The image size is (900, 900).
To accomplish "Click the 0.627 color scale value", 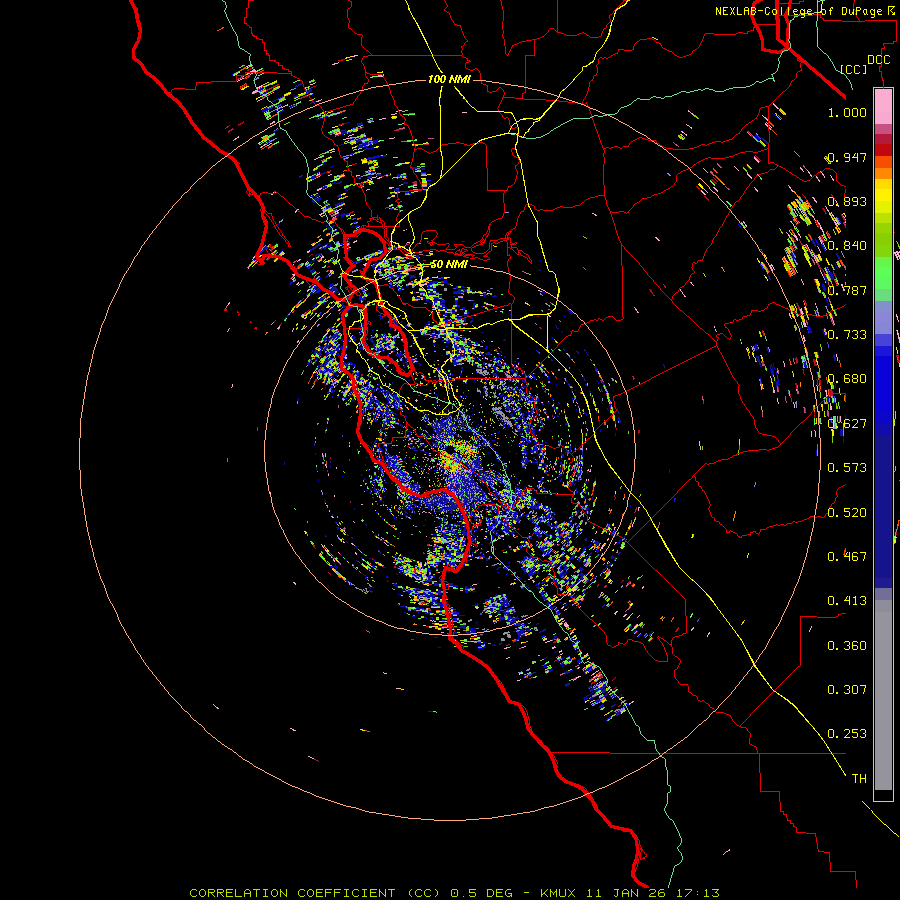I will click(847, 423).
